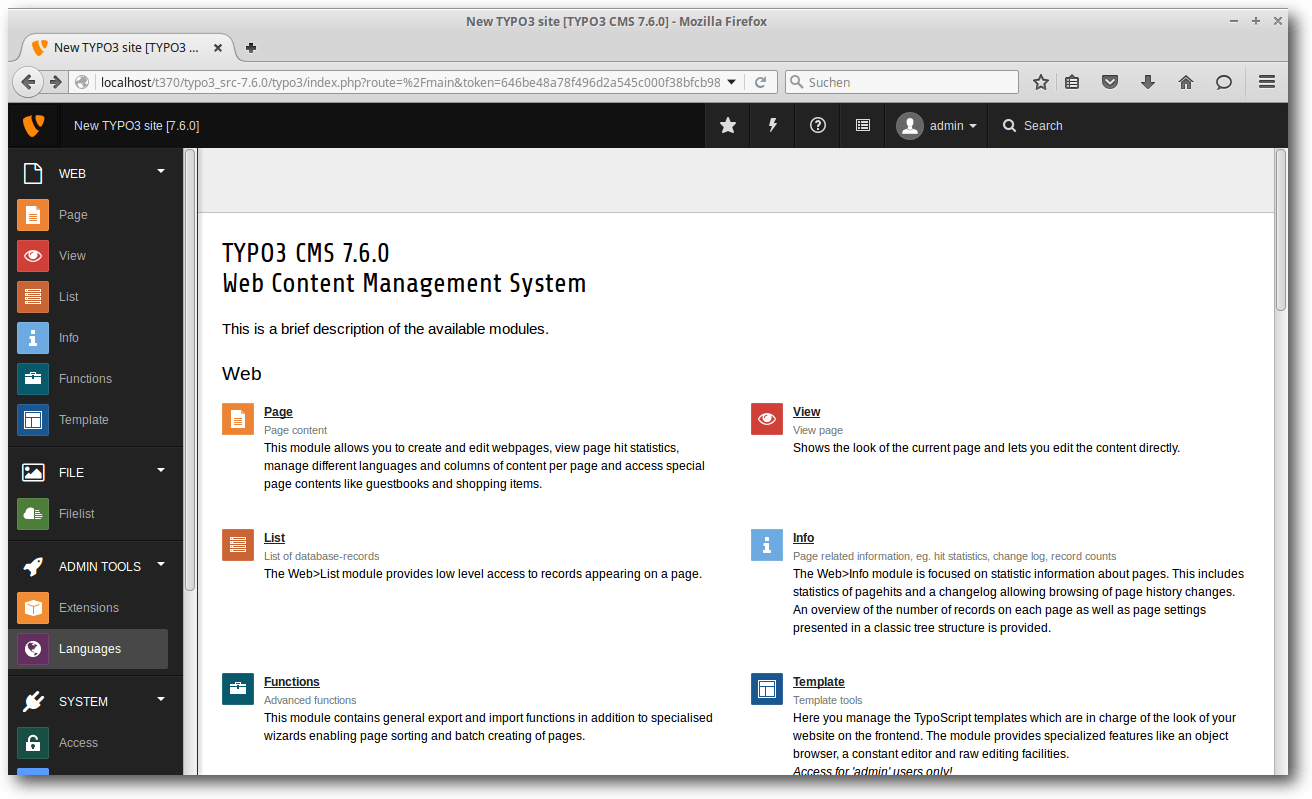The height and width of the screenshot is (799, 1312).
Task: Show Firefox bookmarks list icon
Action: click(x=1072, y=82)
